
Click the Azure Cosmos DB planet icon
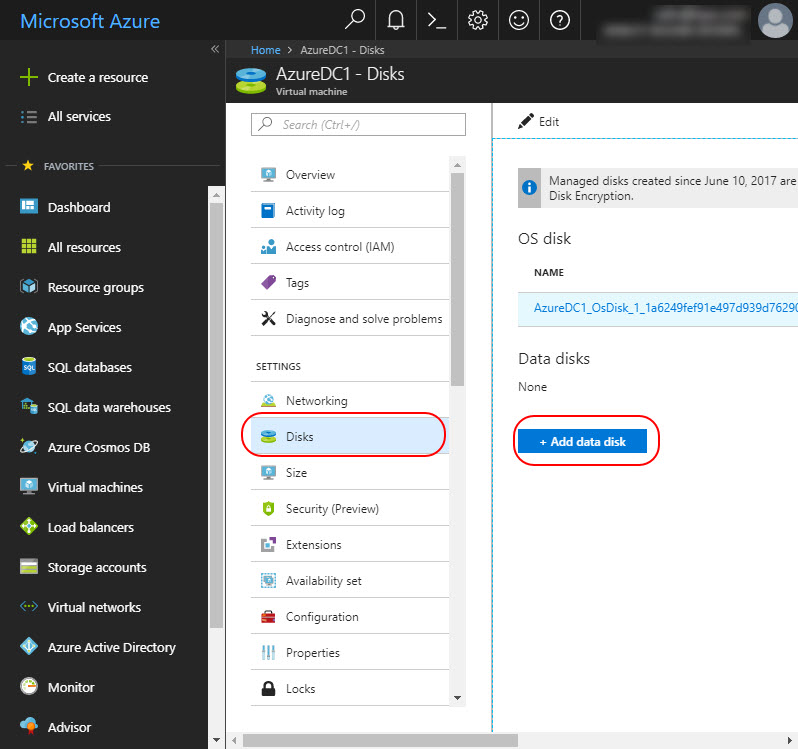(x=29, y=446)
